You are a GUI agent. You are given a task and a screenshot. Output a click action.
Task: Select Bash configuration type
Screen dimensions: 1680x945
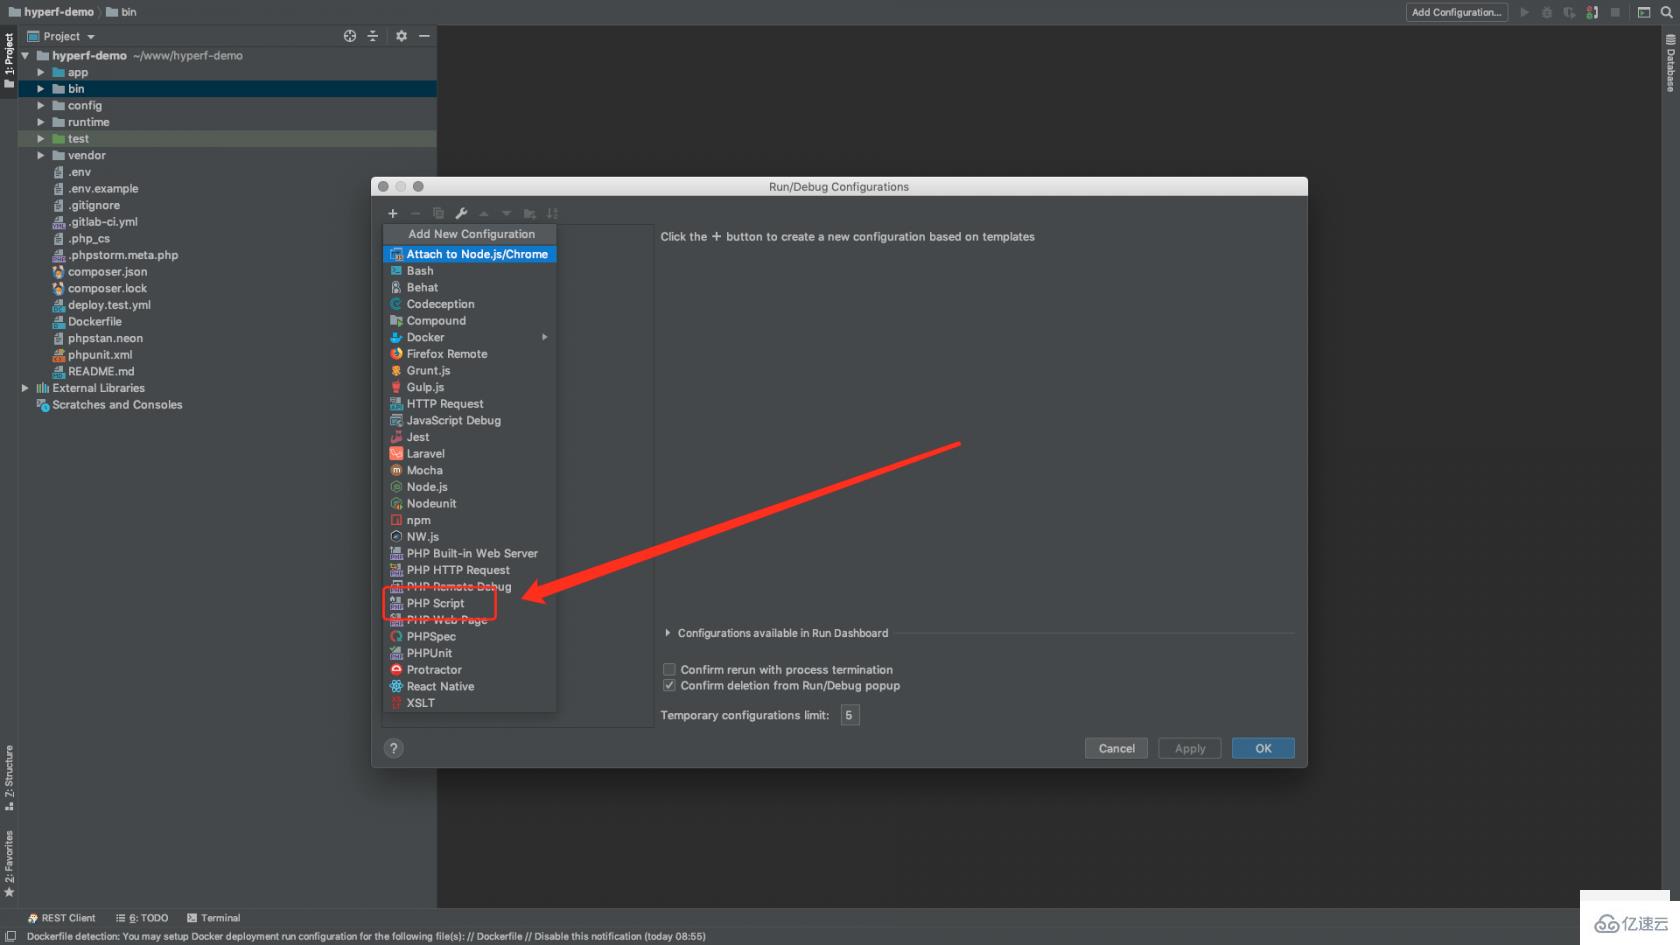tap(469, 271)
